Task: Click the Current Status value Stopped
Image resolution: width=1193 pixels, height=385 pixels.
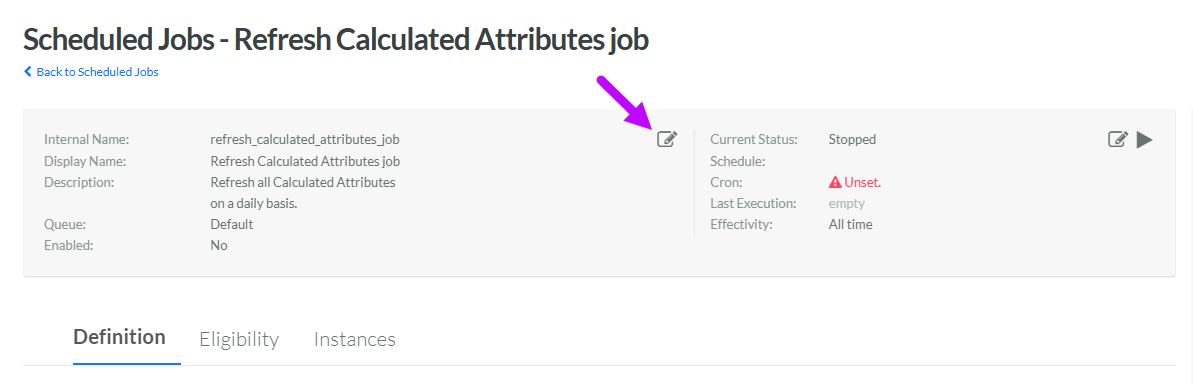Action: tap(852, 139)
